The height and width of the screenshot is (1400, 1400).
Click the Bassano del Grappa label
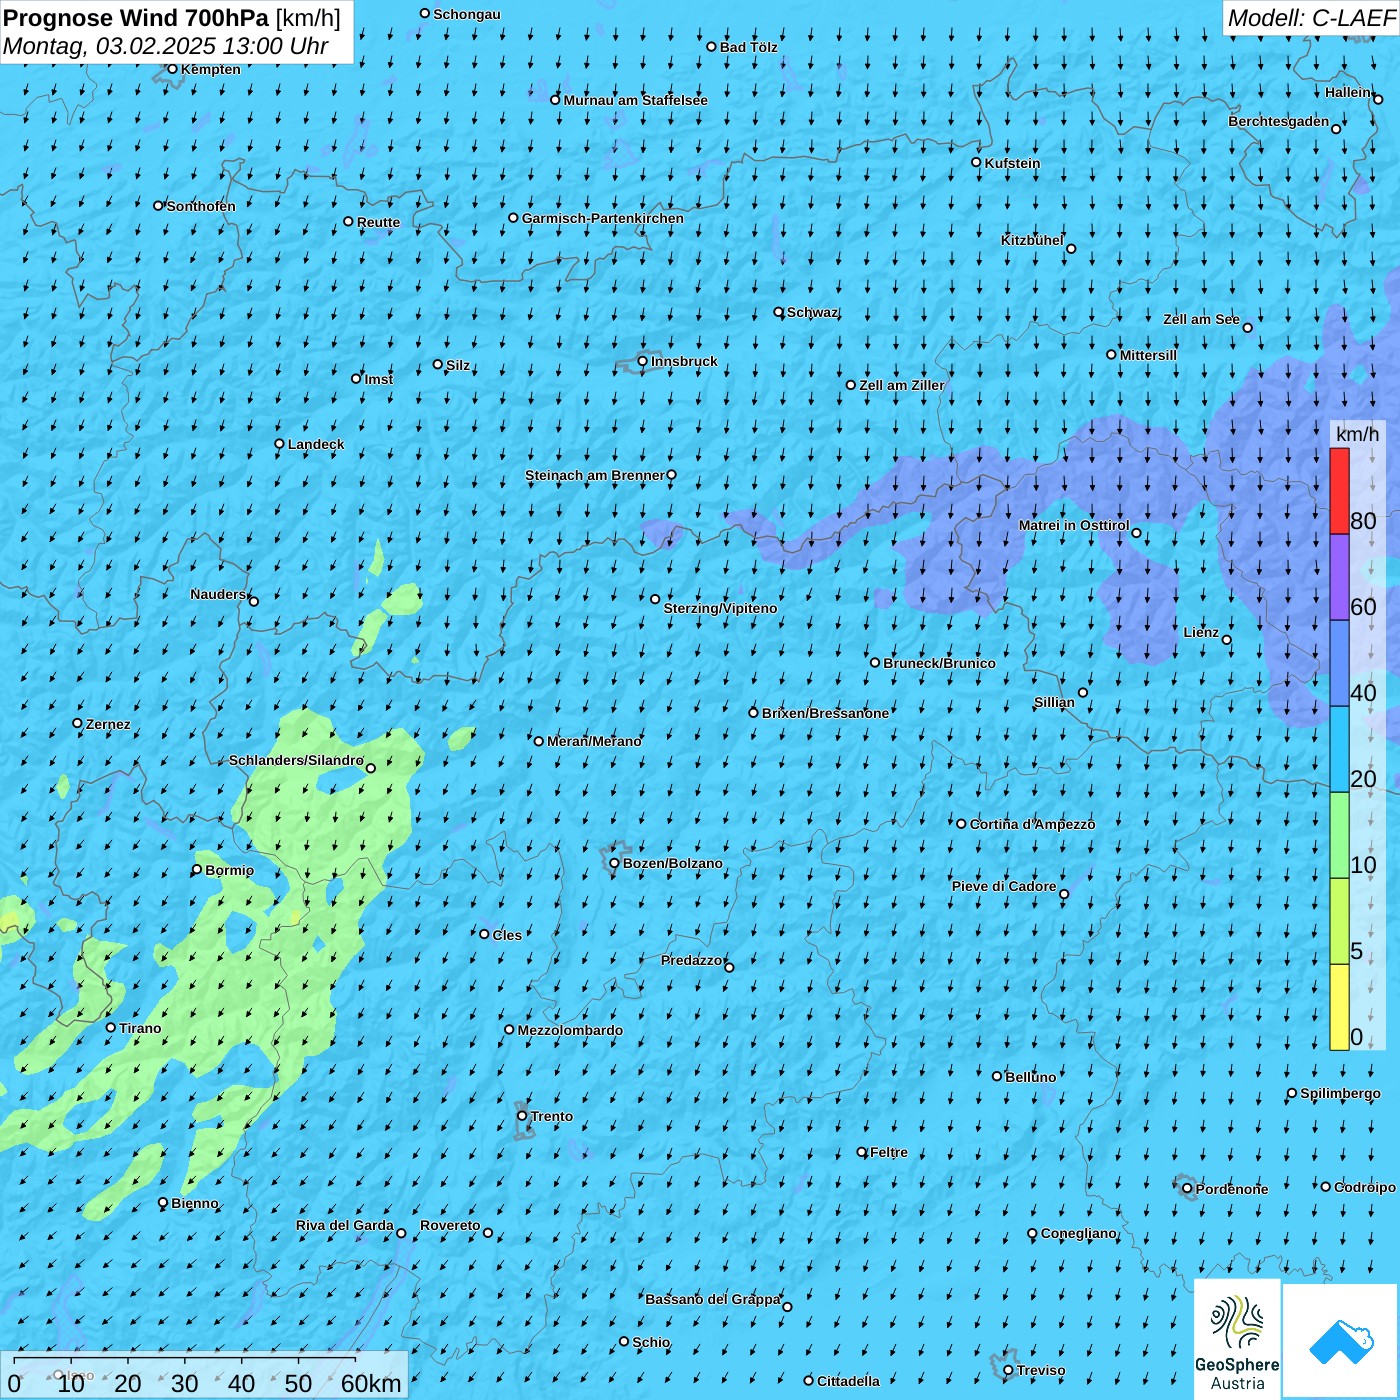[713, 1299]
